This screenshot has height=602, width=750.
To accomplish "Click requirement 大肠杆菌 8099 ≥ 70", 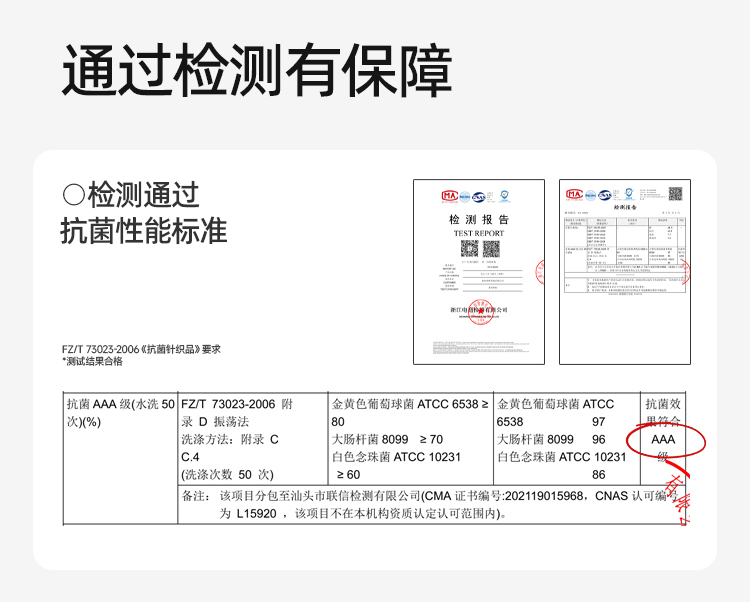I will [387, 439].
